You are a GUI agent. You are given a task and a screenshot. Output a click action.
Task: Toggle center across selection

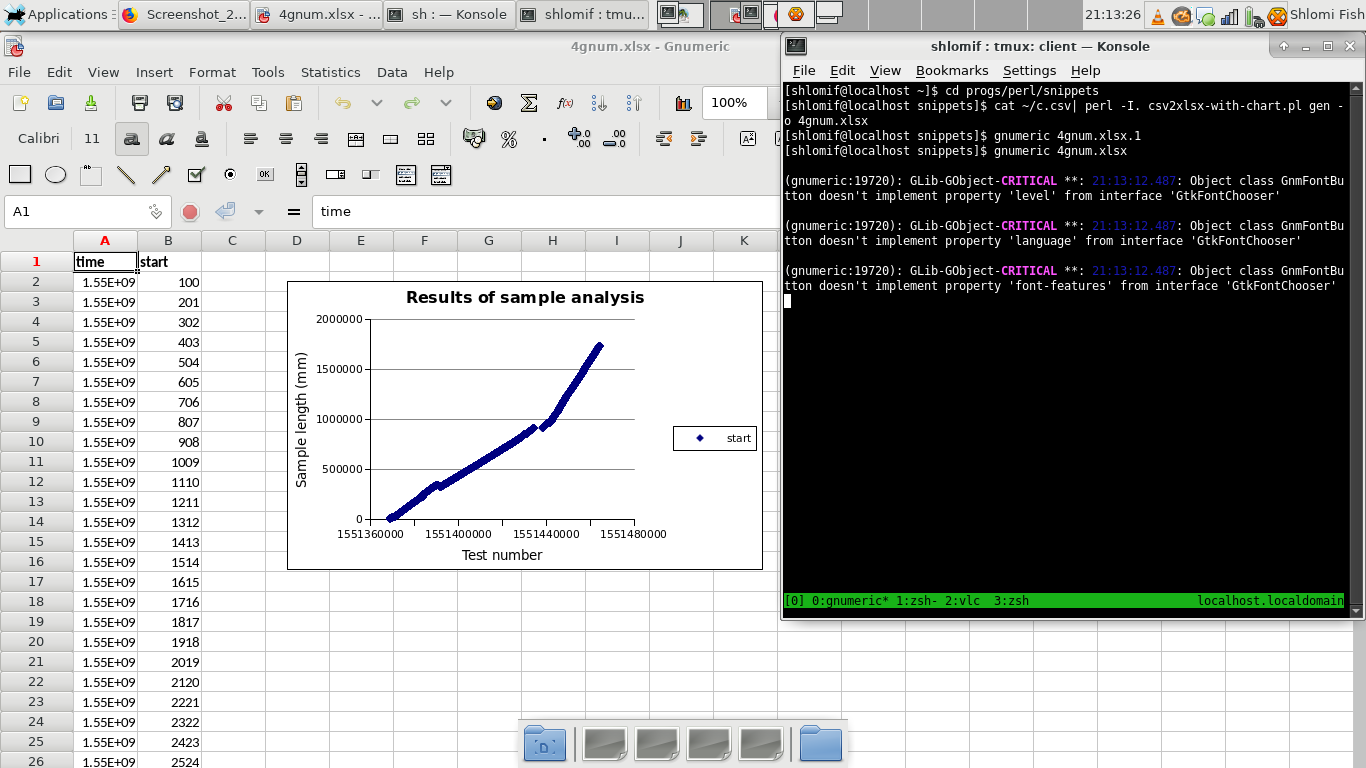356,139
